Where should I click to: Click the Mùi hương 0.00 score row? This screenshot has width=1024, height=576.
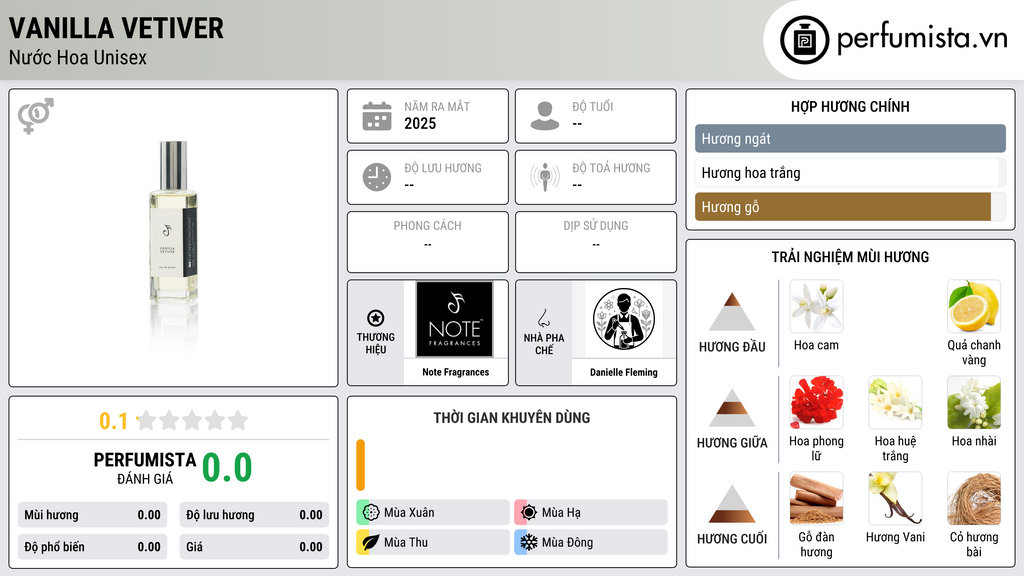pos(93,515)
